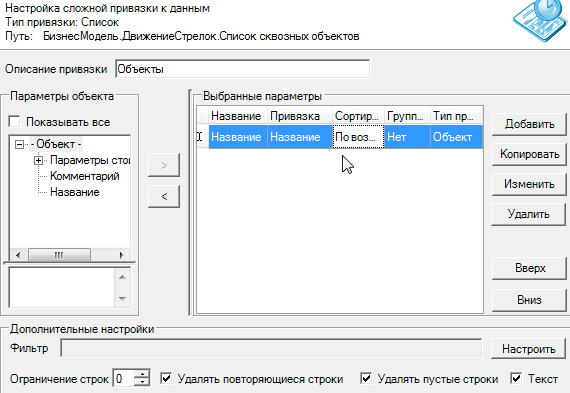Click the tree horizontal scrollbar left arrow

[x=18, y=255]
